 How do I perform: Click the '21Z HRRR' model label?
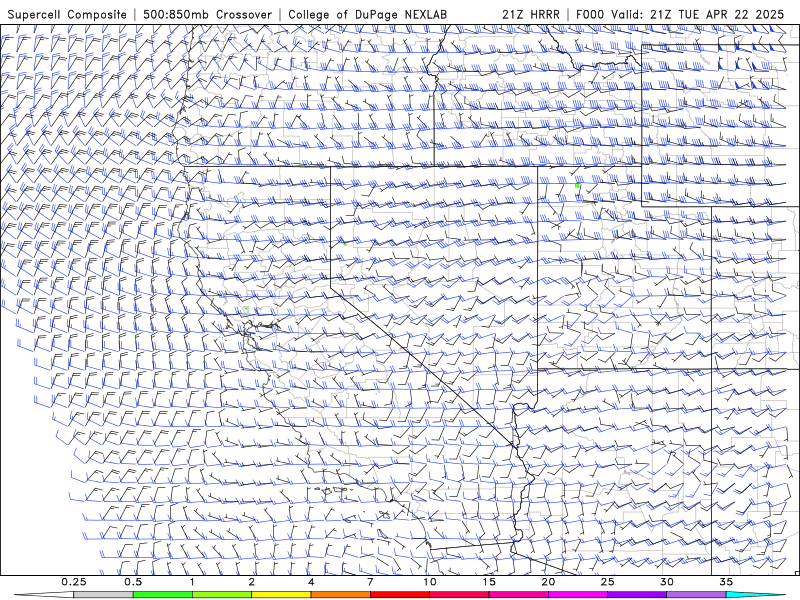[531, 15]
